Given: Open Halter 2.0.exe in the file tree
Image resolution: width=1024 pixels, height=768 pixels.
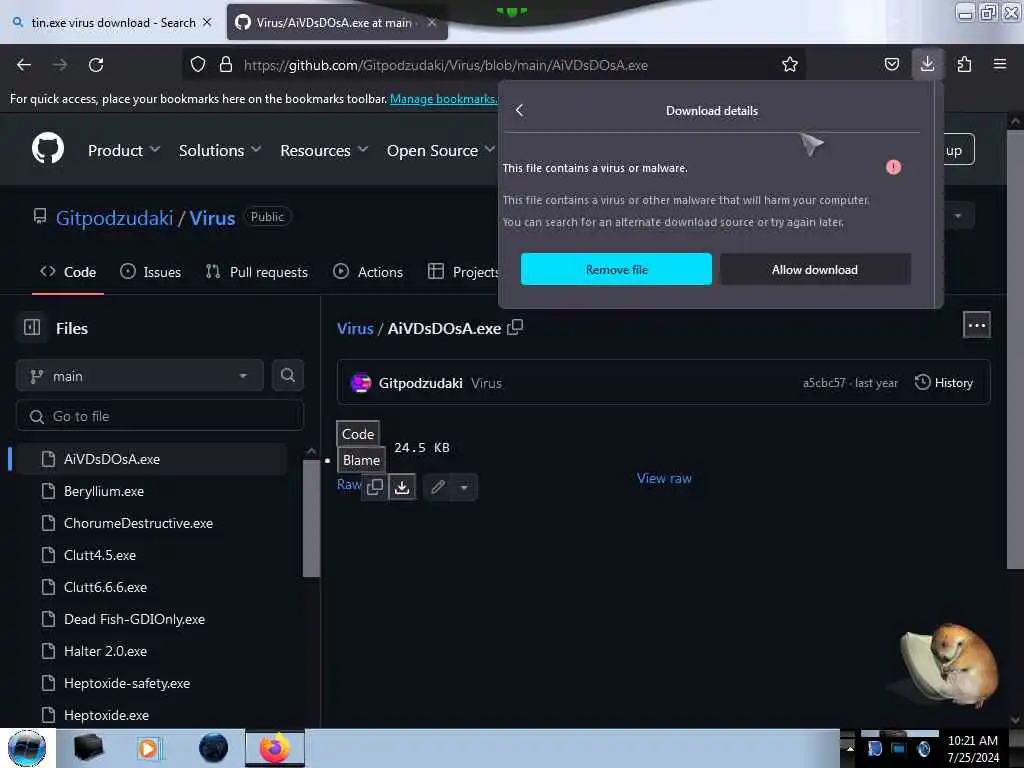Looking at the screenshot, I should pyautogui.click(x=105, y=650).
